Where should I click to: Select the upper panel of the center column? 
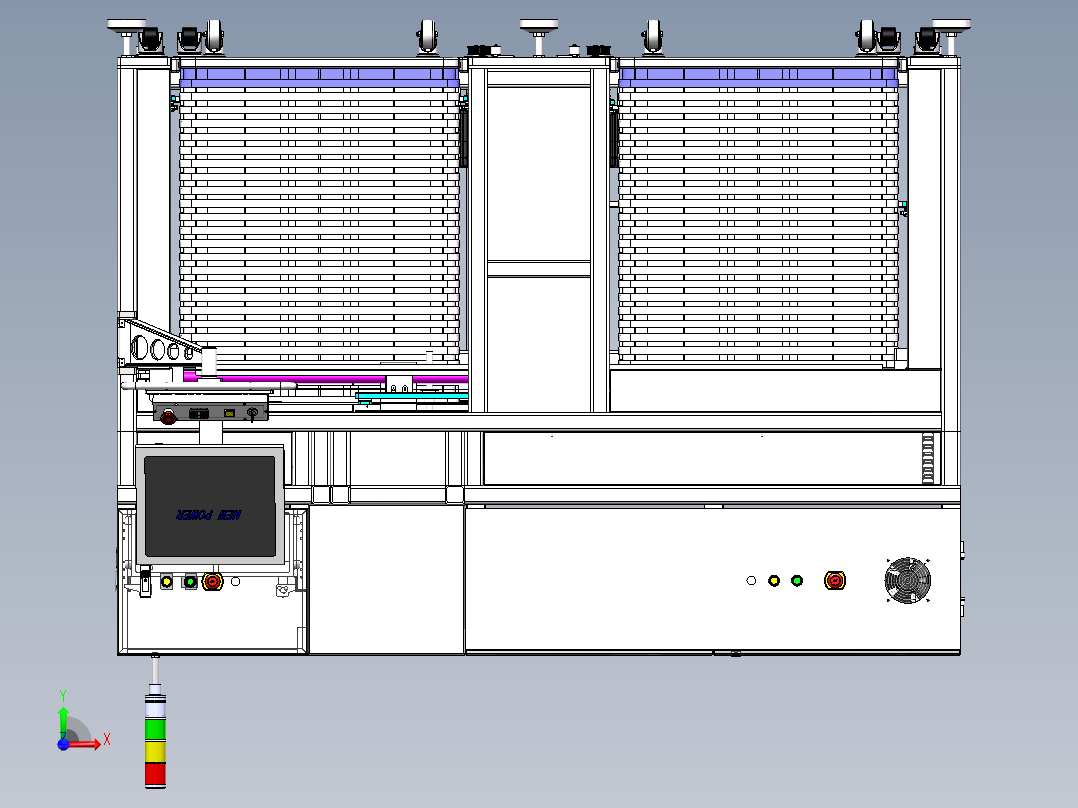tap(539, 173)
